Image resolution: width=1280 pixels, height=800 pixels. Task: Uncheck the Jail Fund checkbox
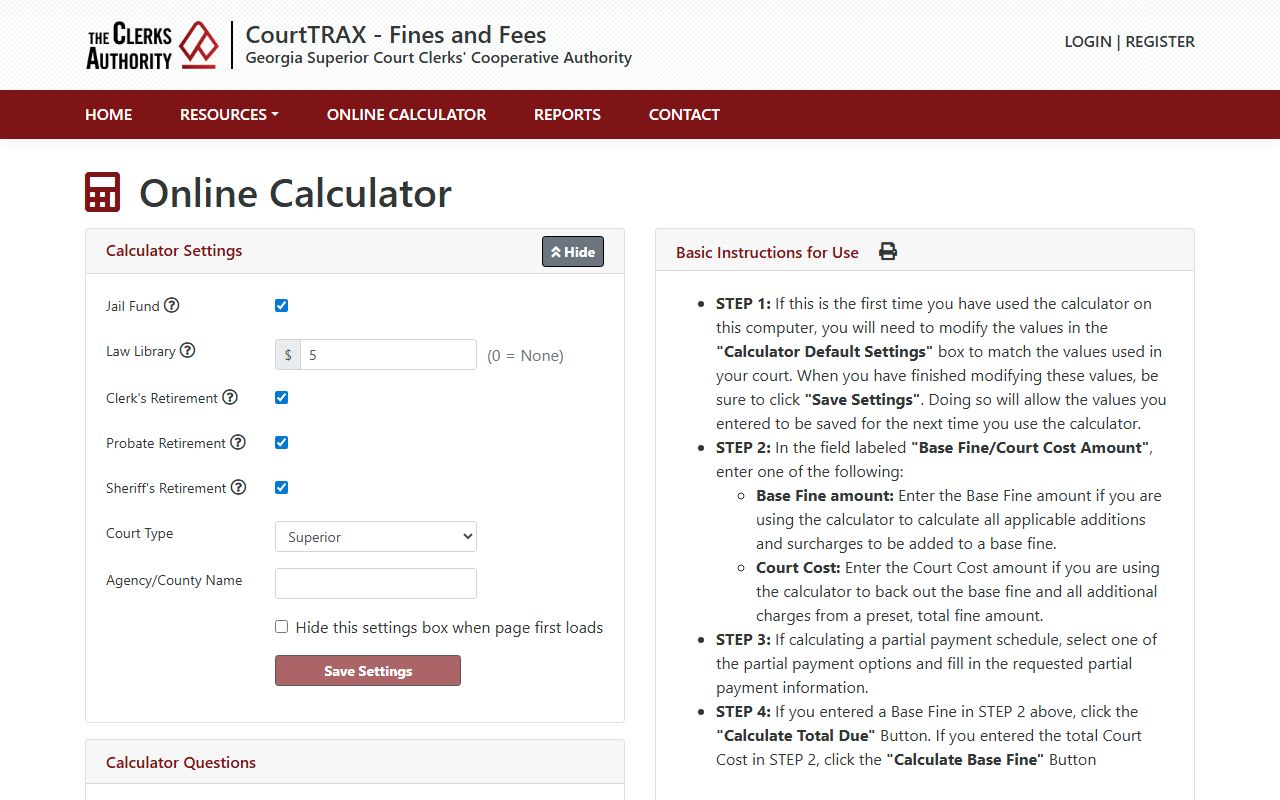tap(281, 305)
